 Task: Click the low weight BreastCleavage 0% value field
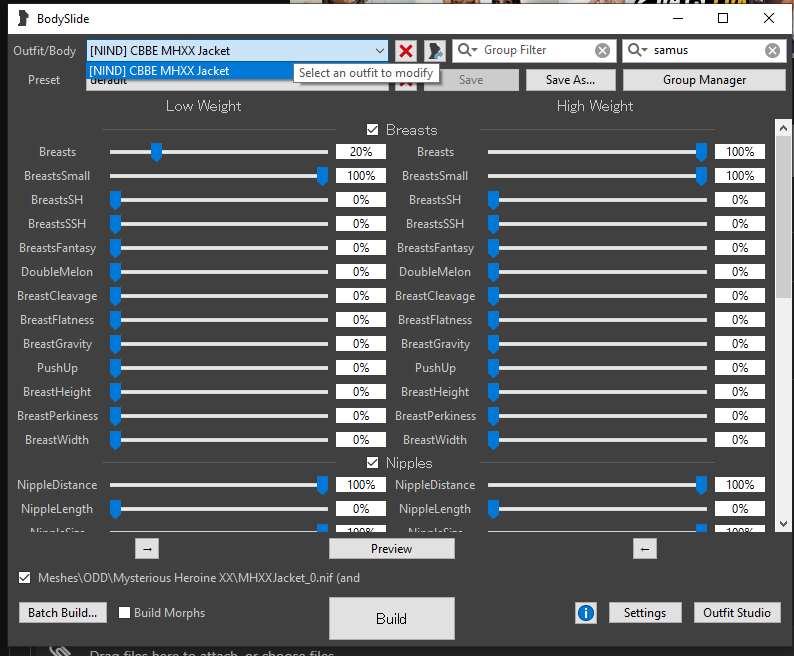[361, 296]
